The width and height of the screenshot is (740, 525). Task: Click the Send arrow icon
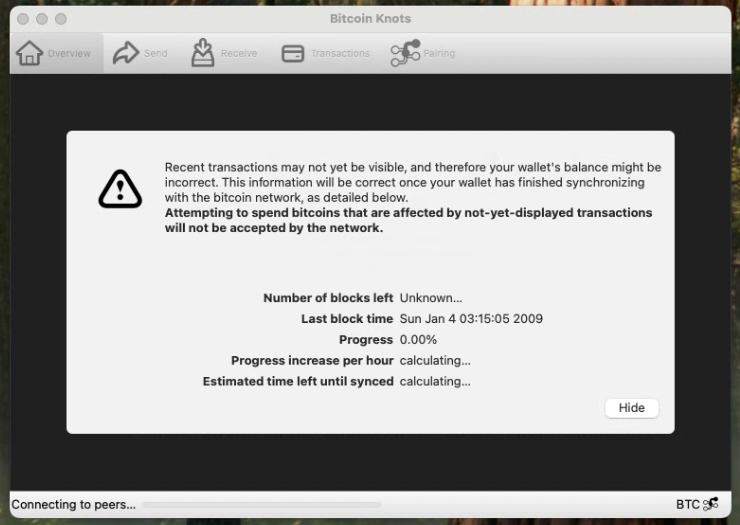click(x=126, y=53)
